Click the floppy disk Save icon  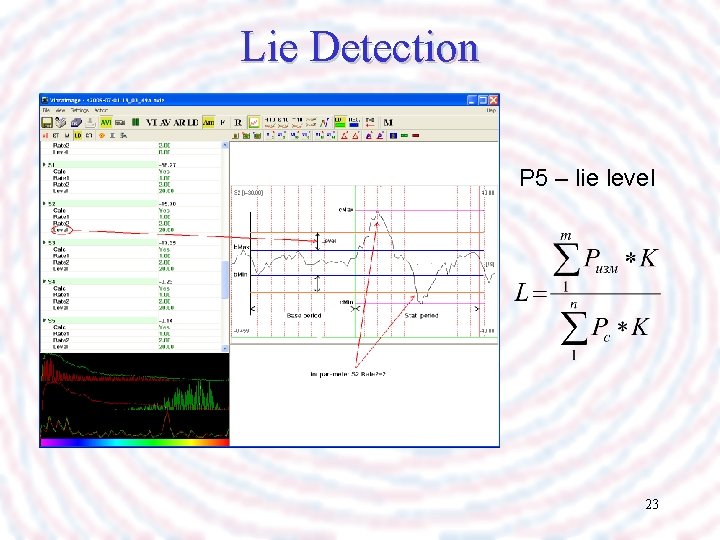pos(47,122)
